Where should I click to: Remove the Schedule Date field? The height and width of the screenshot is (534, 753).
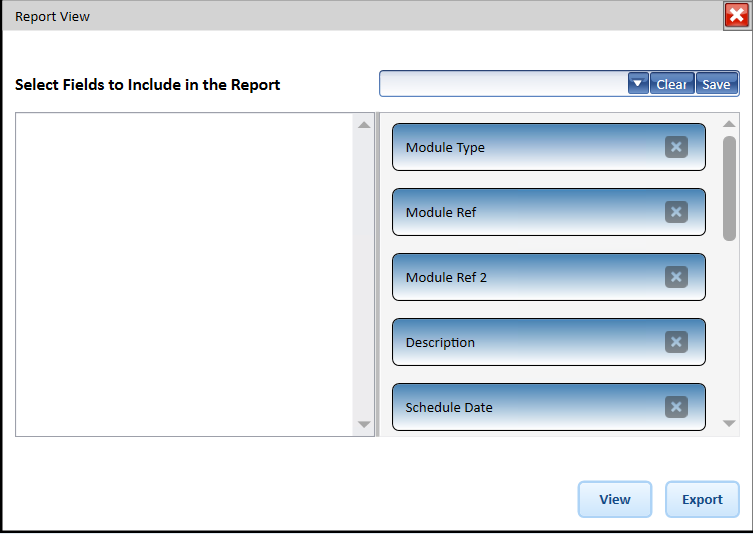[676, 407]
